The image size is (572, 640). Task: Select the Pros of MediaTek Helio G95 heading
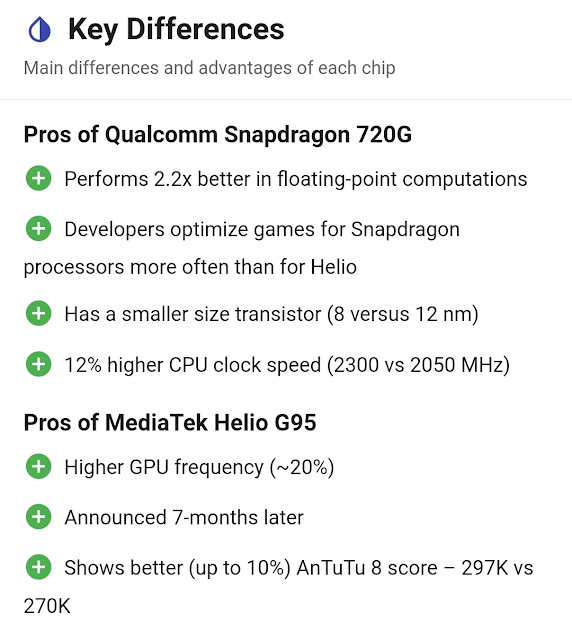tap(170, 422)
